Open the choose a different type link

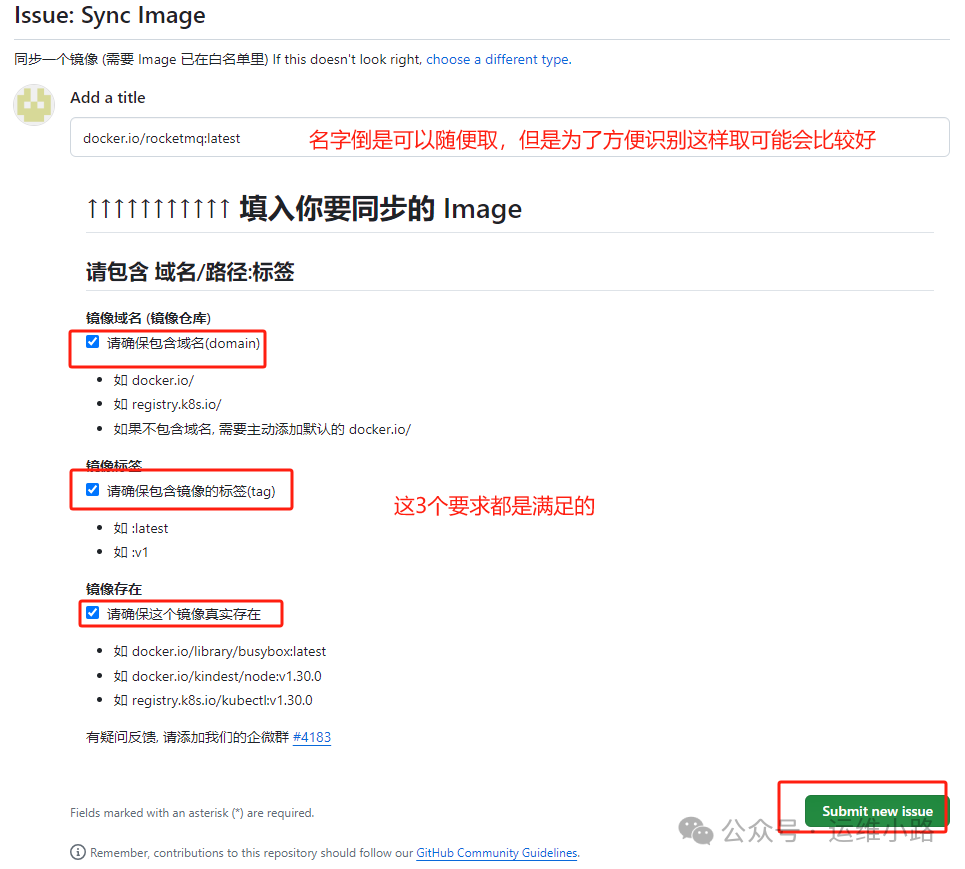[497, 59]
